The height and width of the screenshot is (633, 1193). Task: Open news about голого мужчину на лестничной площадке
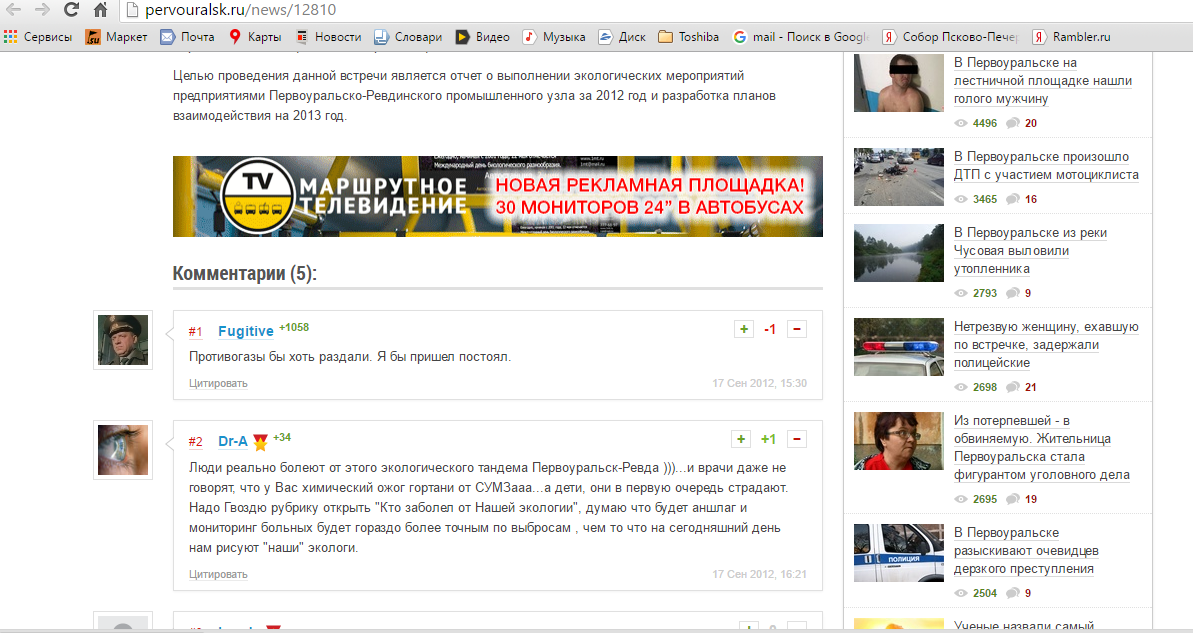(1042, 81)
